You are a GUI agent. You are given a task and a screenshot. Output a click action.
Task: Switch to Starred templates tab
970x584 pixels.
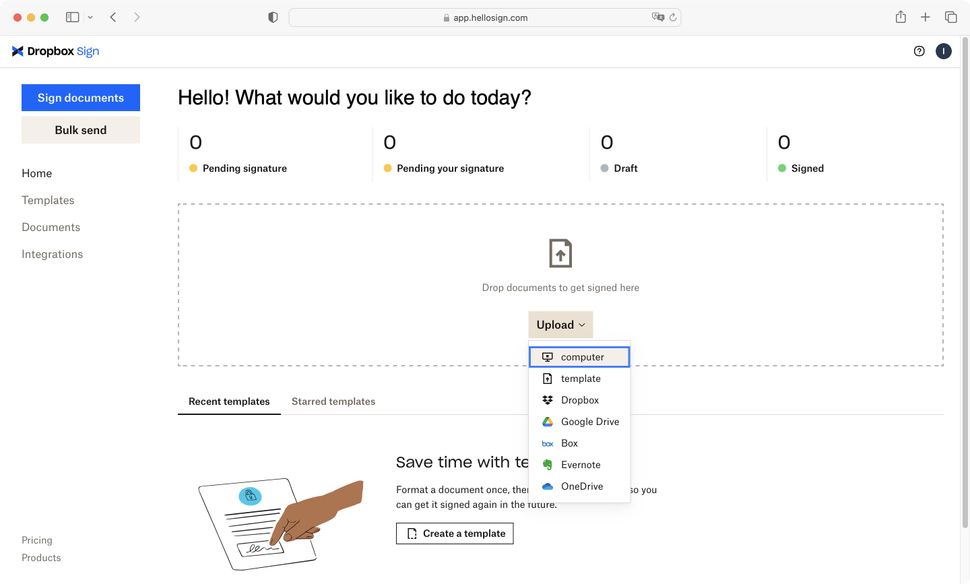pos(333,402)
